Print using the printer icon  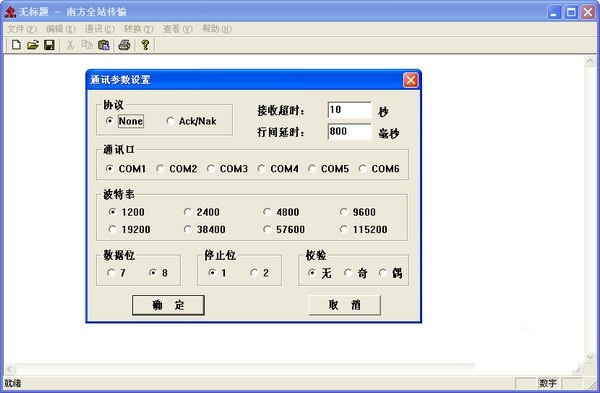coord(124,45)
